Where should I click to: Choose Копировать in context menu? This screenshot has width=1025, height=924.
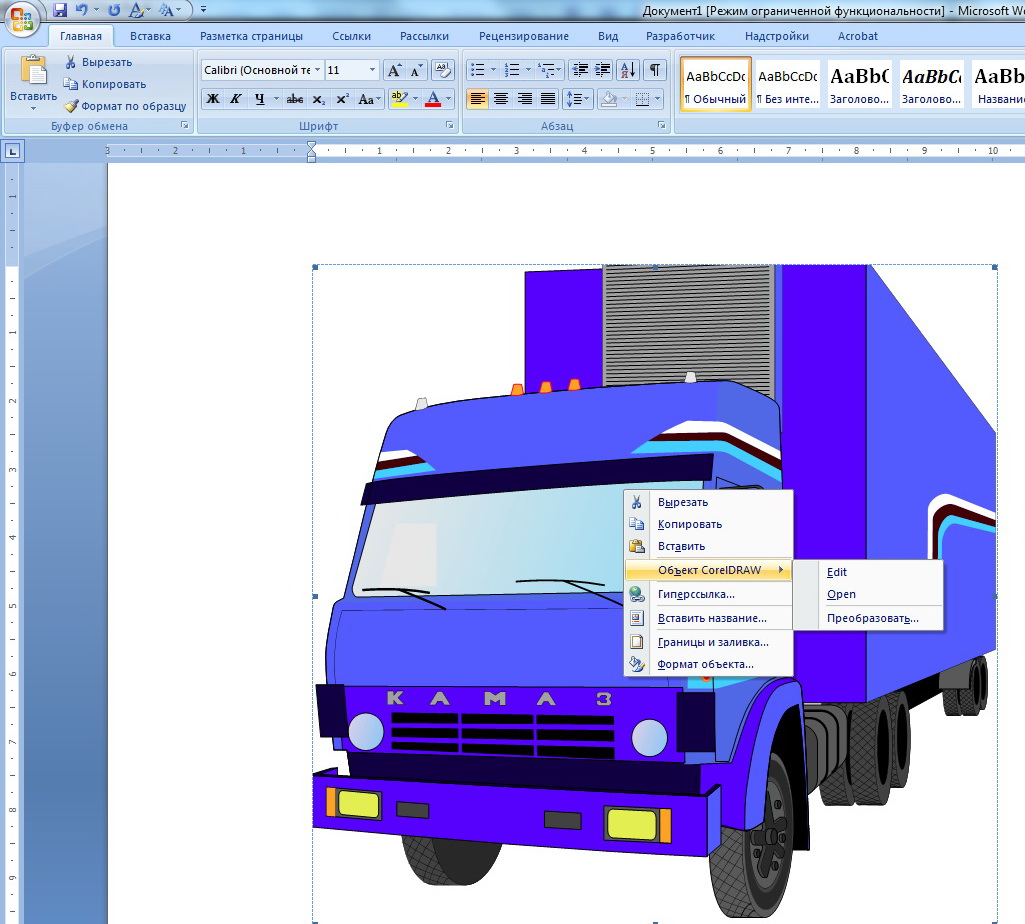click(709, 524)
